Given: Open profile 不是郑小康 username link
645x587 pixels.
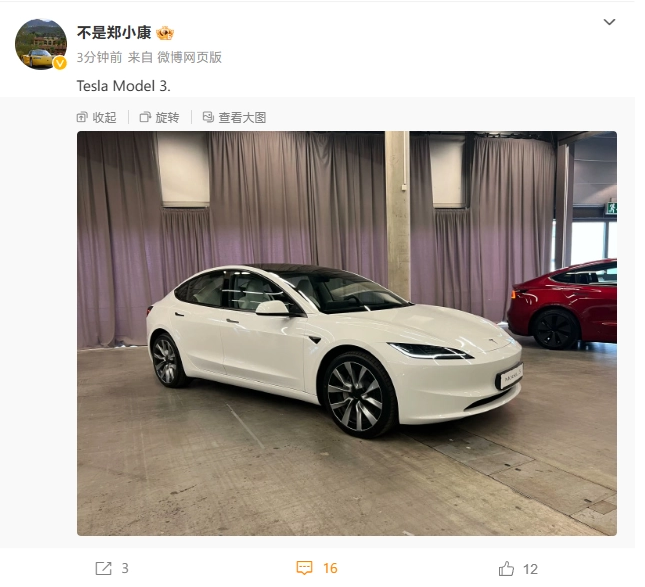Looking at the screenshot, I should coord(116,33).
